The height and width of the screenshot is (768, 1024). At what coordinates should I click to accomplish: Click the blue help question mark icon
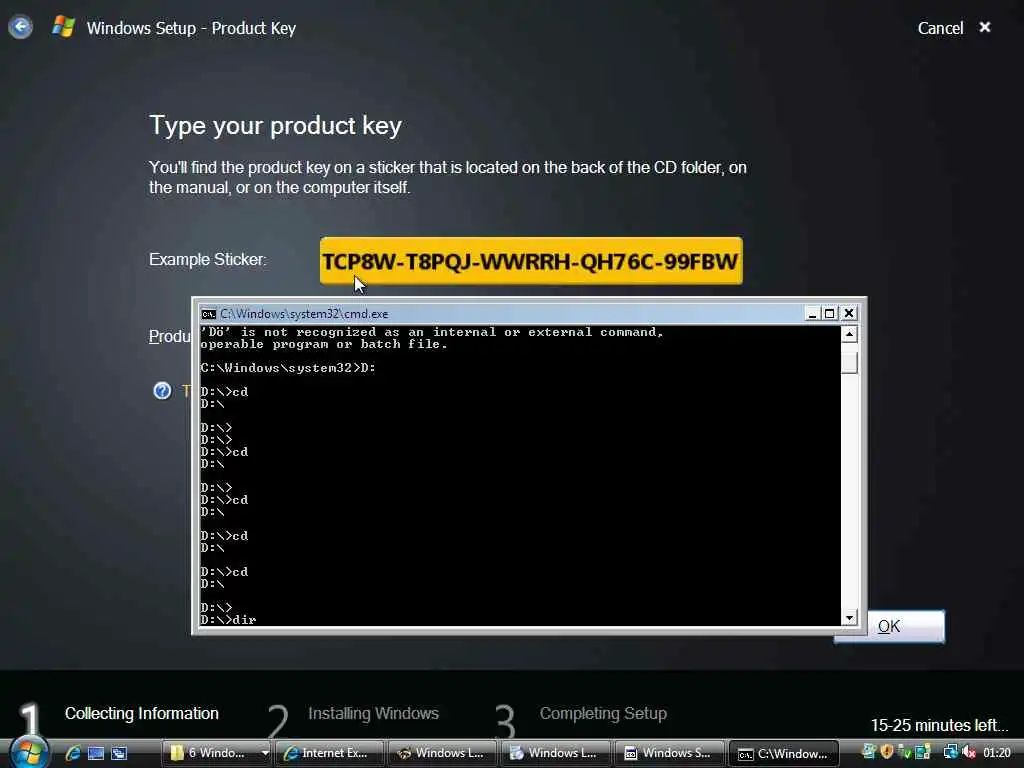pyautogui.click(x=162, y=391)
